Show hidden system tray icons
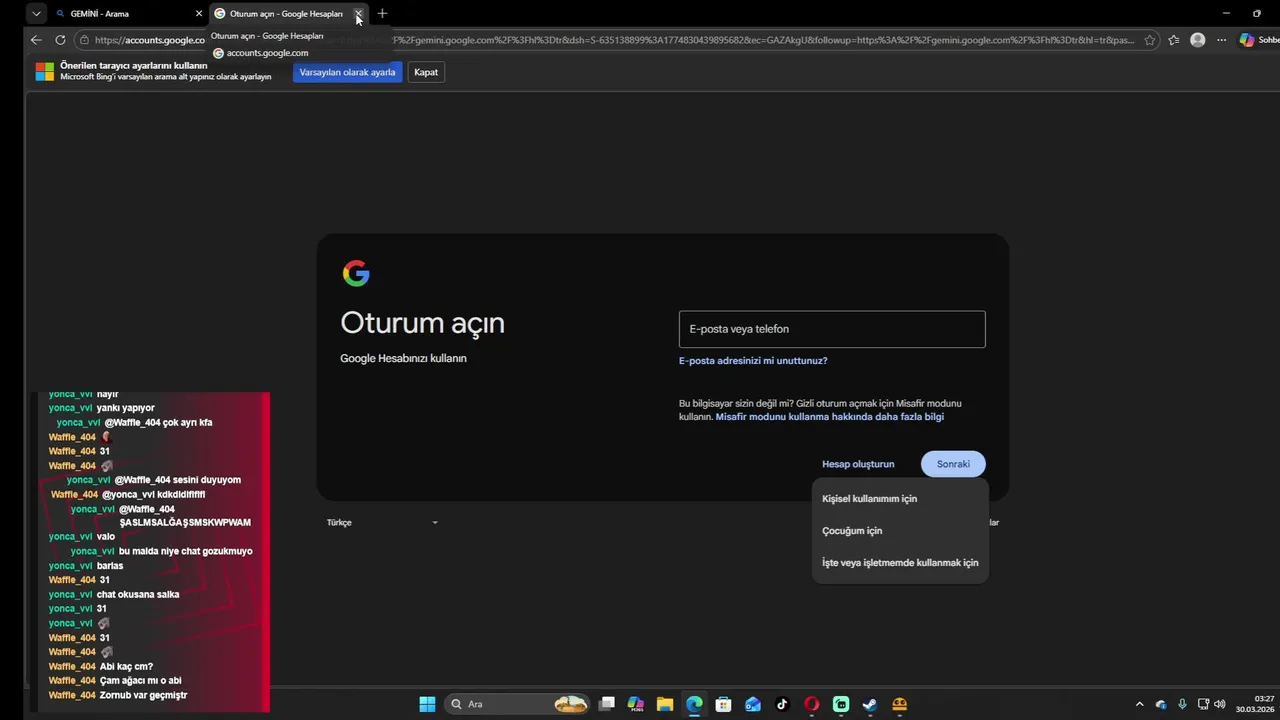This screenshot has height=720, width=1280. pos(1139,704)
